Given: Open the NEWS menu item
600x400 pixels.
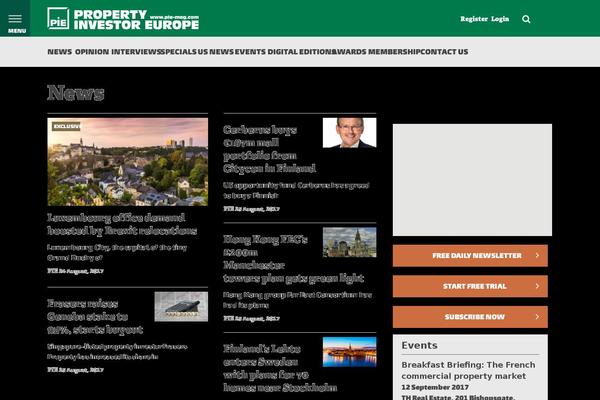Looking at the screenshot, I should [59, 52].
